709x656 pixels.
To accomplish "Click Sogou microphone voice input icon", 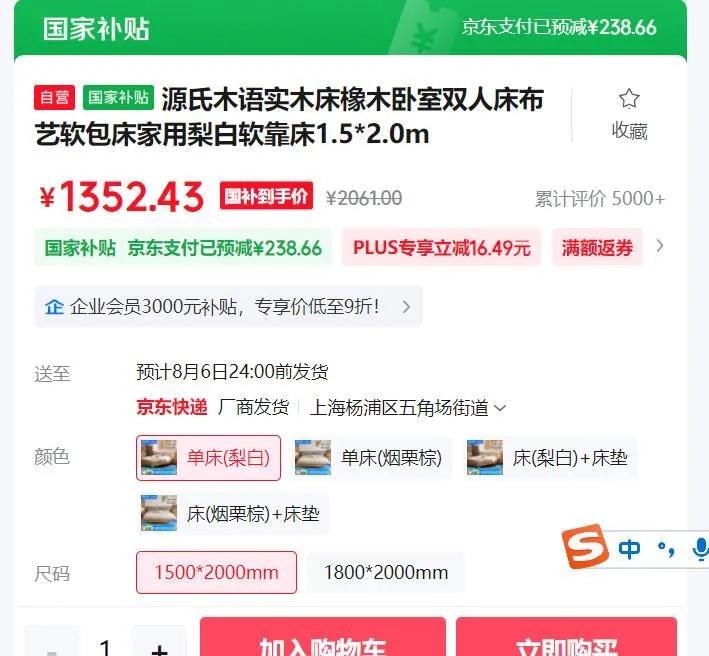I will [x=700, y=549].
